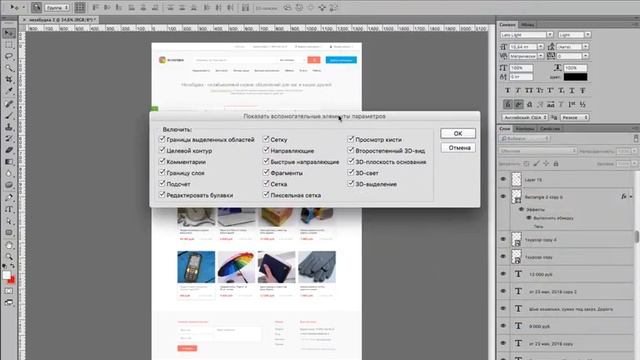Image resolution: width=640 pixels, height=360 pixels.
Task: Switch to the 'Контуры' panel tab
Action: [x=524, y=129]
